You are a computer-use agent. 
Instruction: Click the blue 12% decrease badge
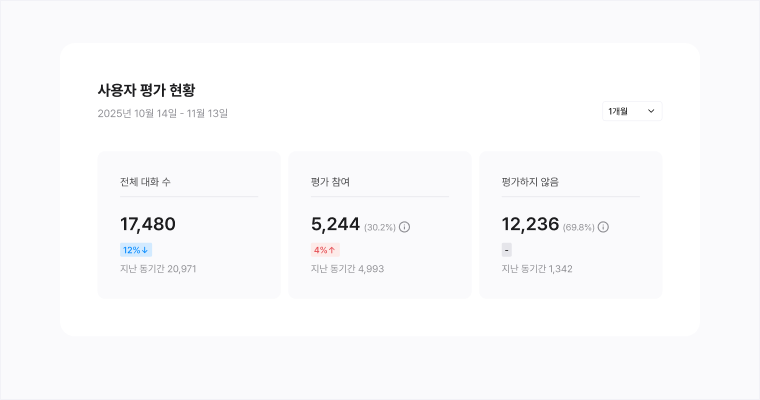[x=136, y=250]
